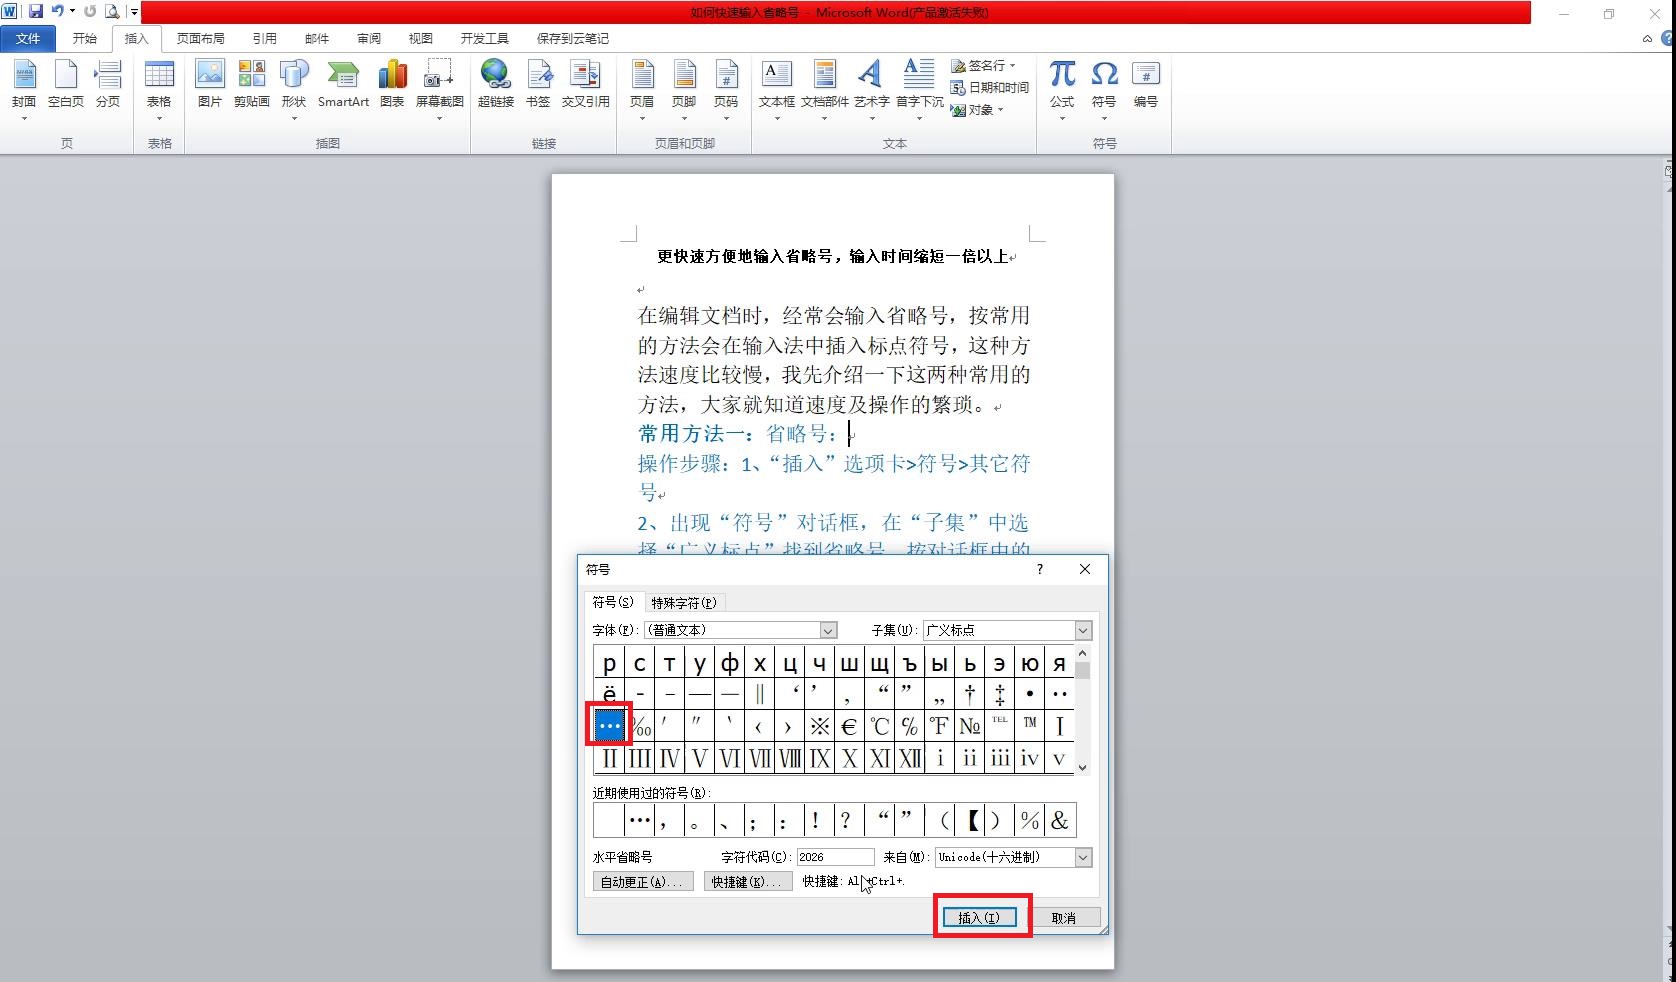Open the 剪贴画 clip art icon

(x=252, y=85)
